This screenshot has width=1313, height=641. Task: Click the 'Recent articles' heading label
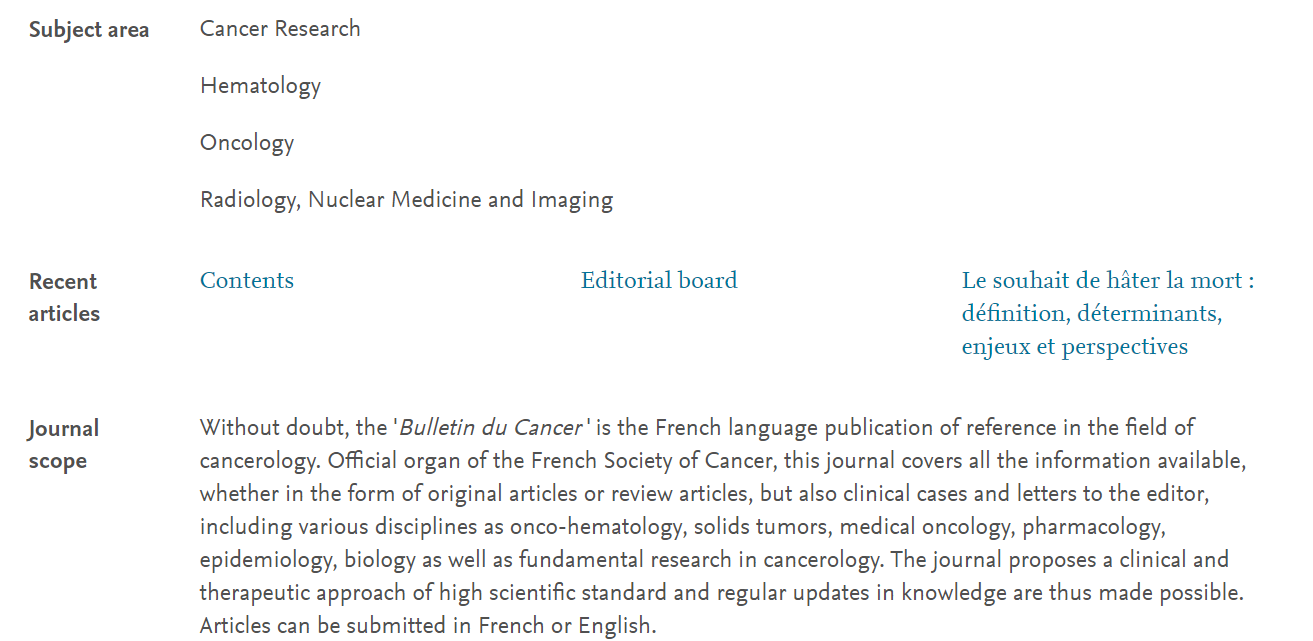tap(65, 297)
